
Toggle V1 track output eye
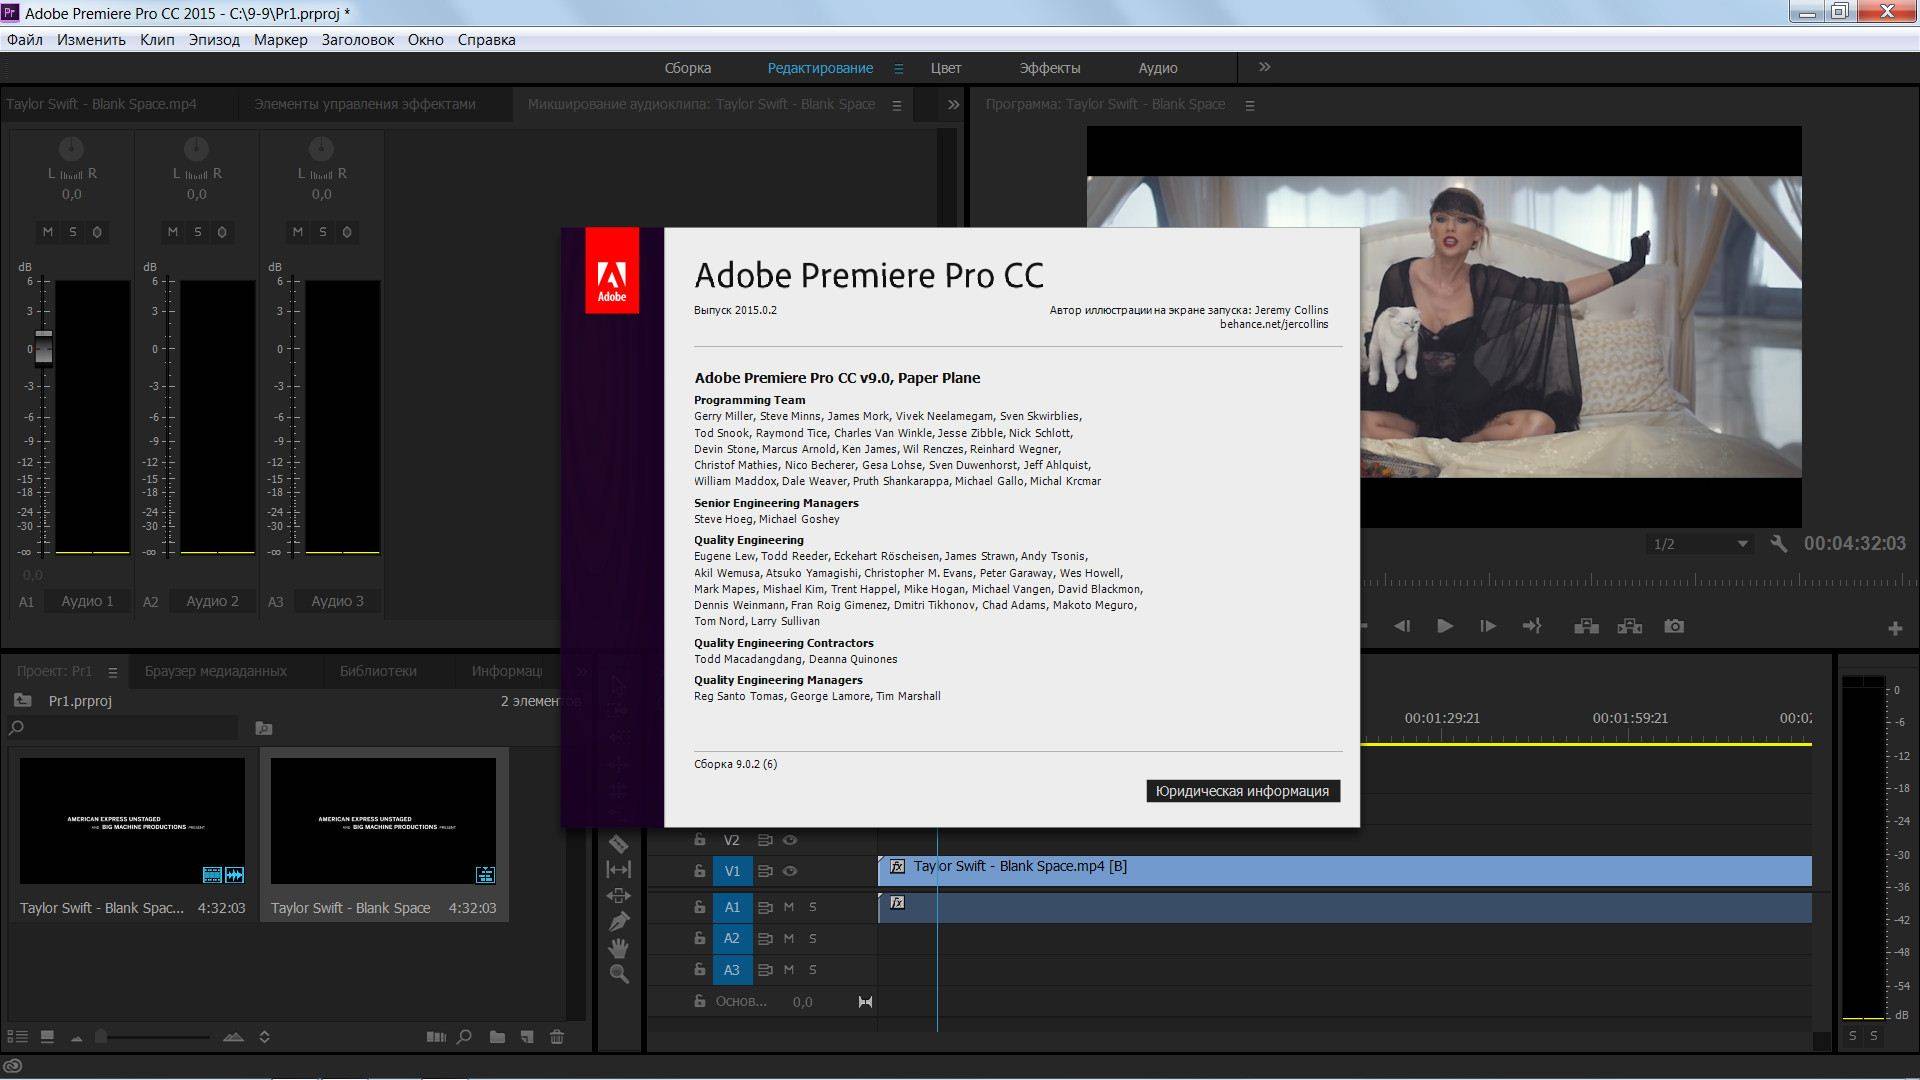pos(790,871)
